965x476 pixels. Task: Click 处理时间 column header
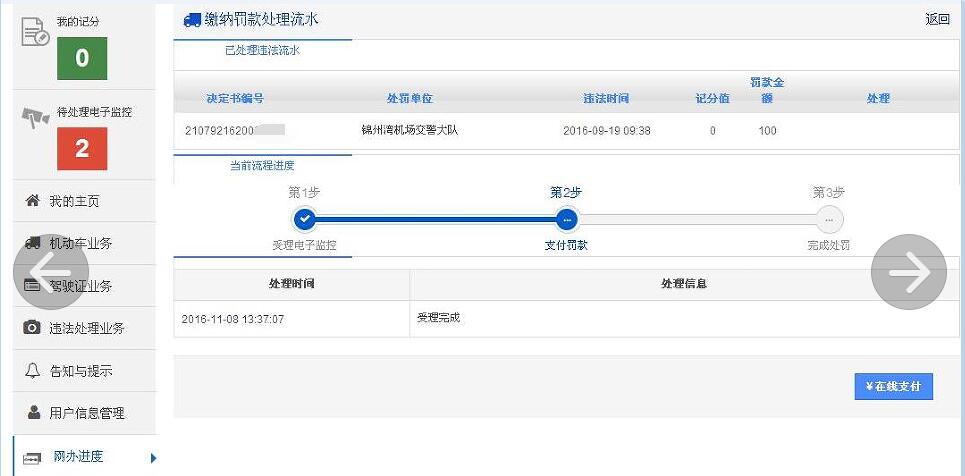292,284
